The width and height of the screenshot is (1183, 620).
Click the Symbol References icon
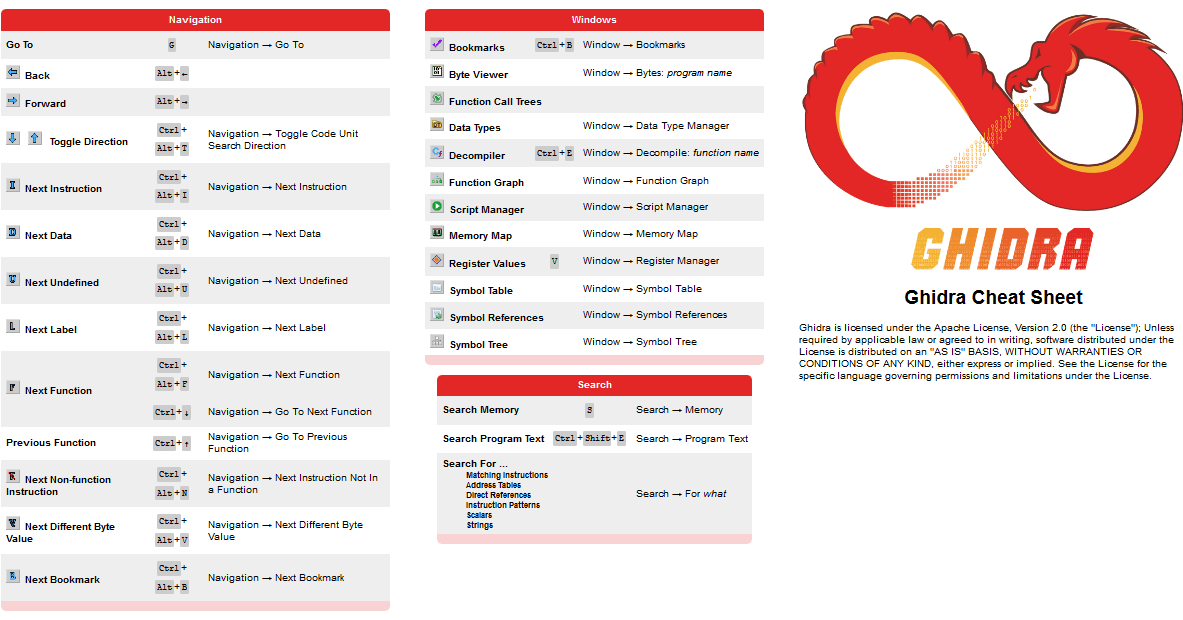click(437, 315)
